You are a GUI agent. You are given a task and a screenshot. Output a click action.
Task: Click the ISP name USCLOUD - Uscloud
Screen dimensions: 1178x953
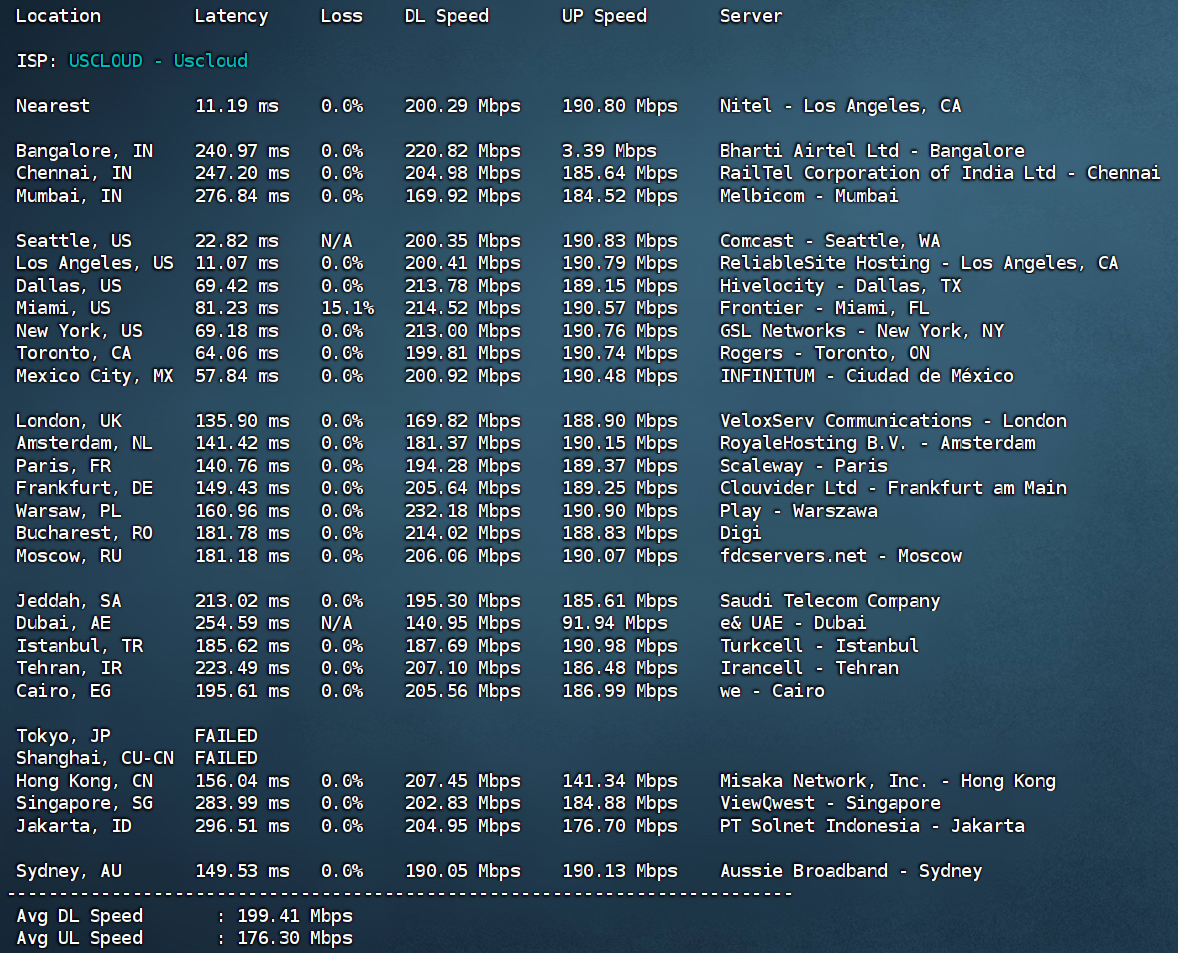tap(158, 61)
